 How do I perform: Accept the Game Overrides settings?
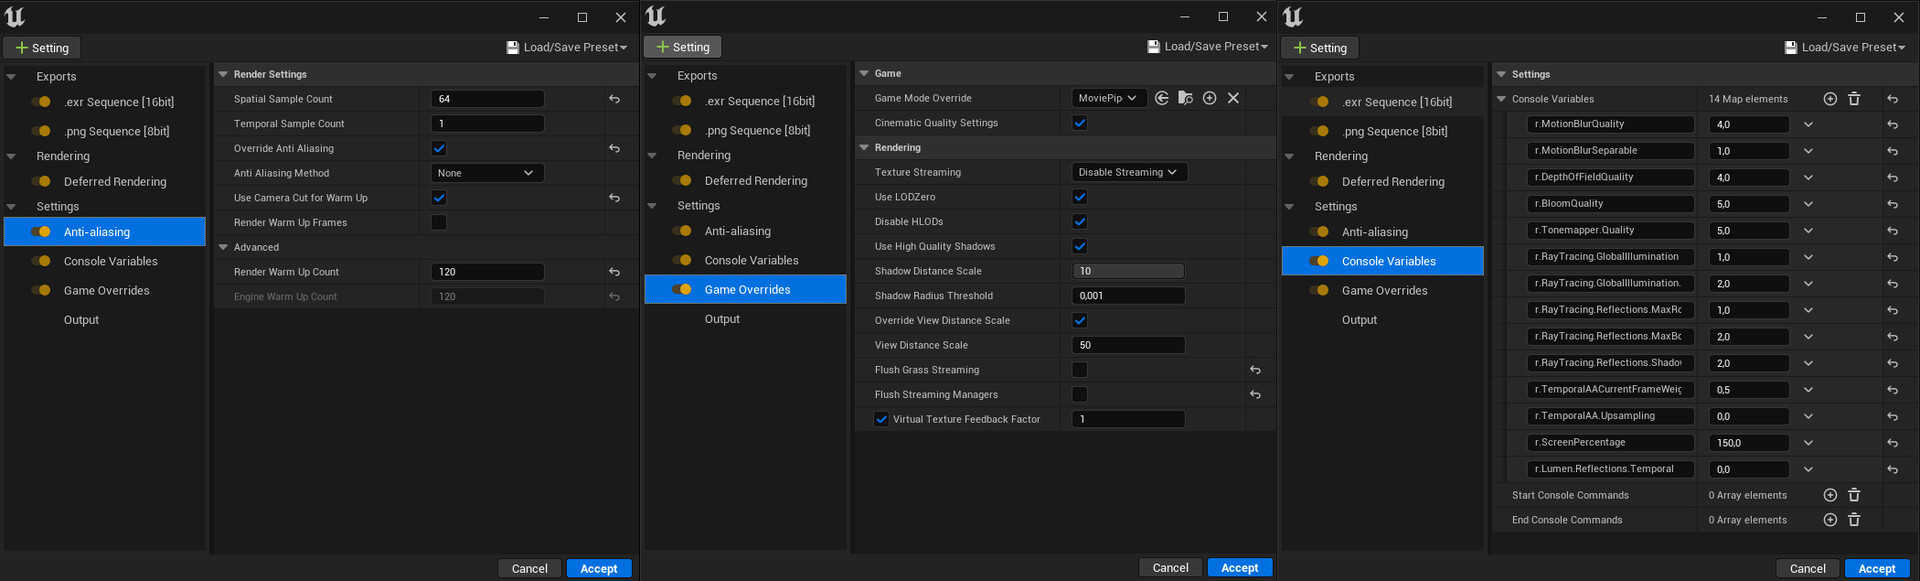[x=1239, y=568]
